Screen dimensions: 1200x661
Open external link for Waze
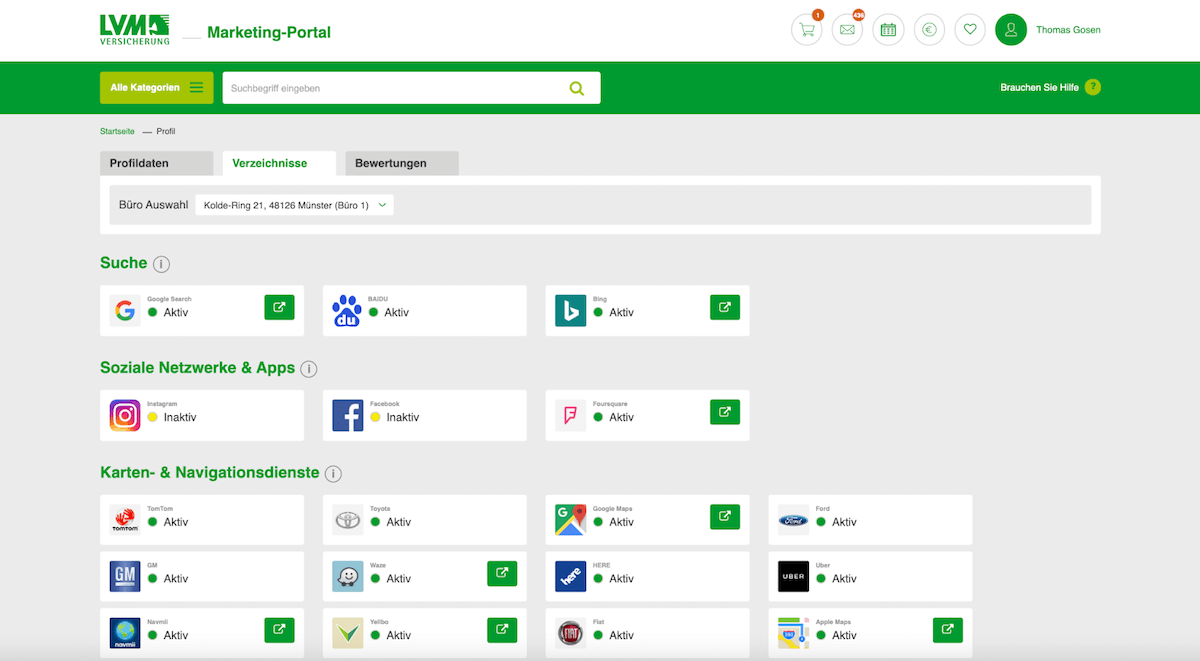[x=502, y=573]
